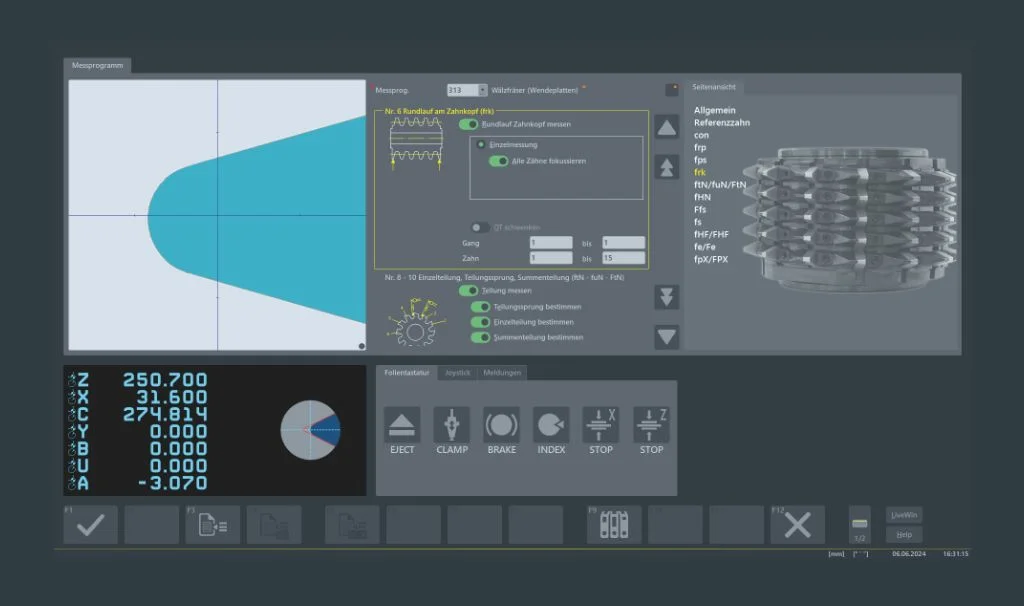Switch to the Joystick tab
Image resolution: width=1024 pixels, height=606 pixels.
[457, 373]
